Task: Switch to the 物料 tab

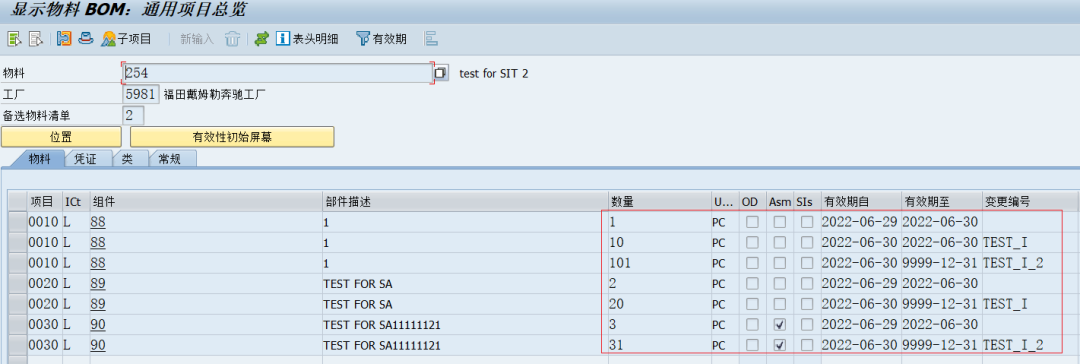Action: (x=39, y=159)
